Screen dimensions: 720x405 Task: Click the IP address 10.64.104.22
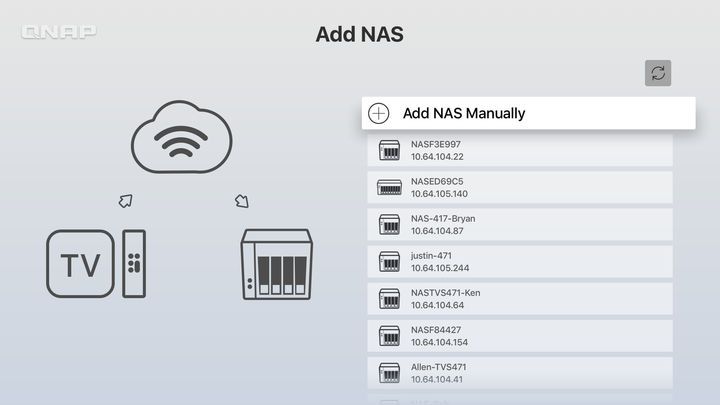(x=437, y=157)
